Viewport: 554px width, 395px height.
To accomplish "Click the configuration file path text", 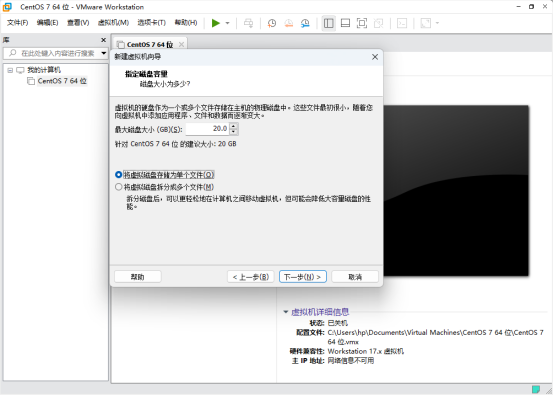I will coord(435,337).
